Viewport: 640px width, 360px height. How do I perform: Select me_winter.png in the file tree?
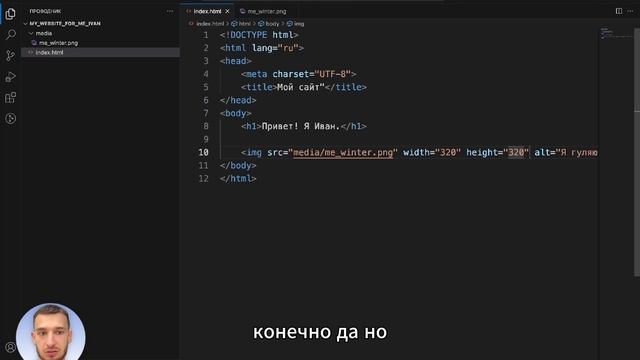[58, 43]
